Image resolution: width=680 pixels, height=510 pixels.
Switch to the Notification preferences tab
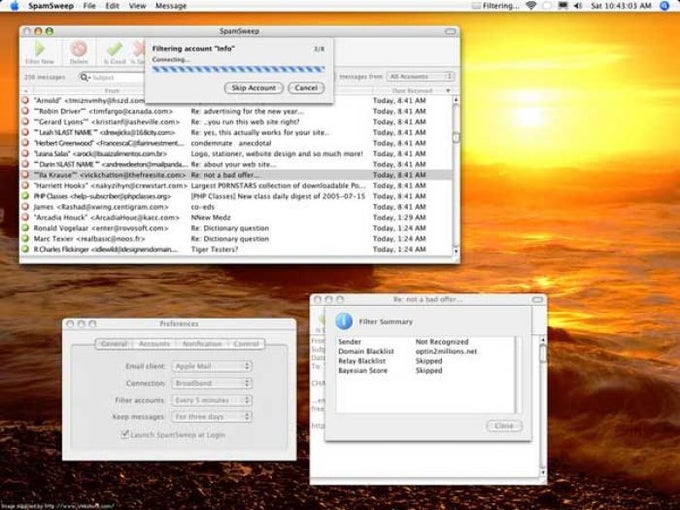[202, 343]
